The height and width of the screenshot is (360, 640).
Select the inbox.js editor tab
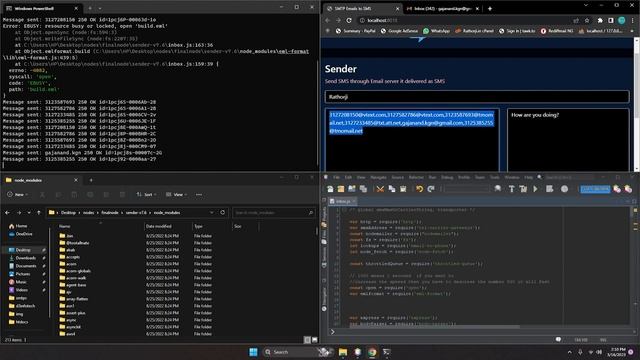coord(342,201)
